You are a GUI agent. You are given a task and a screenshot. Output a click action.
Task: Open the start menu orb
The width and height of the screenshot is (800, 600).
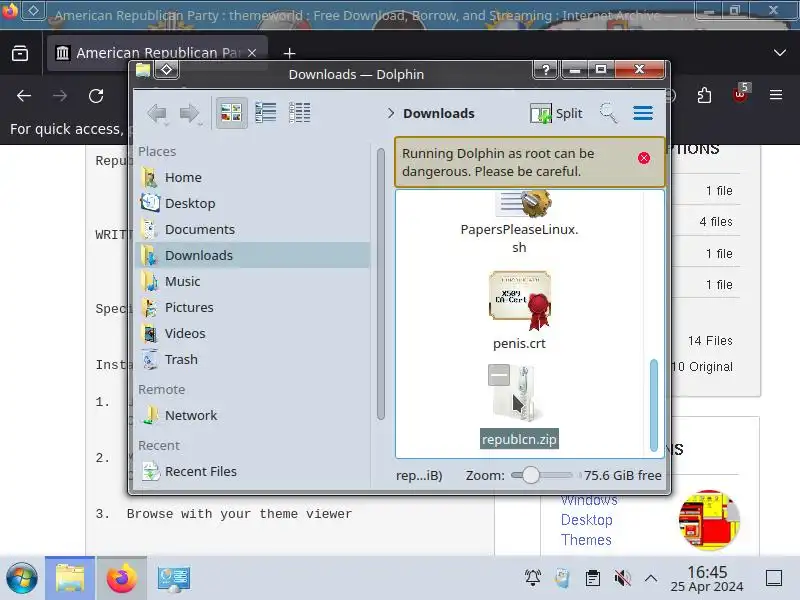click(x=21, y=578)
